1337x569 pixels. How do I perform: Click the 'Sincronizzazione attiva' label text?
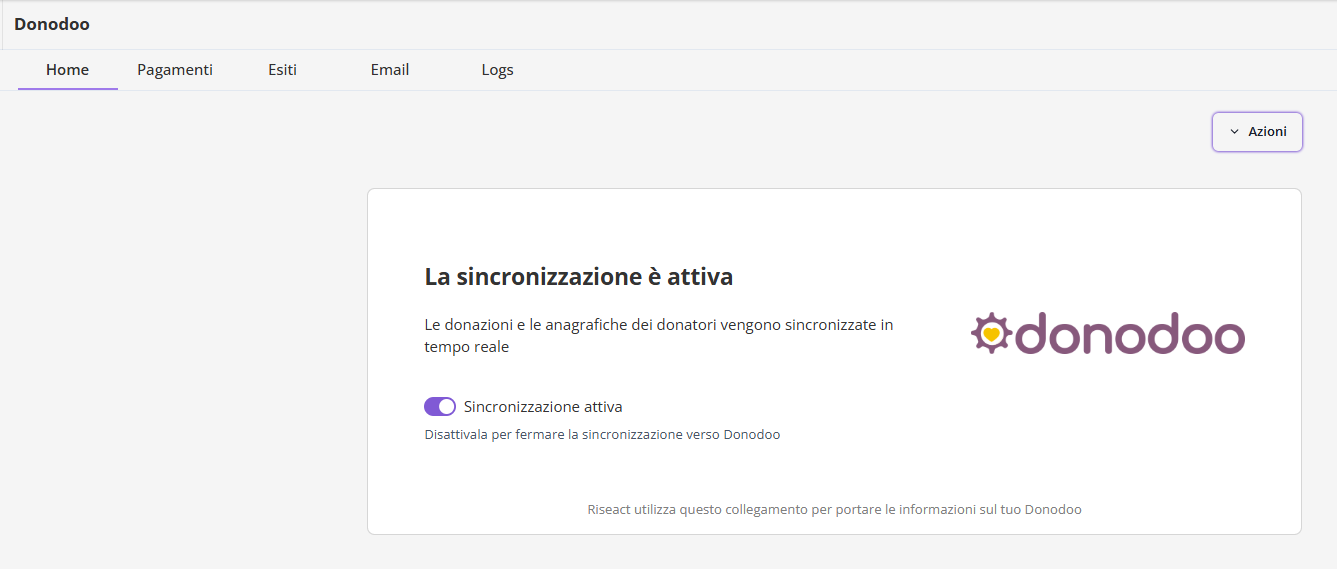point(543,407)
